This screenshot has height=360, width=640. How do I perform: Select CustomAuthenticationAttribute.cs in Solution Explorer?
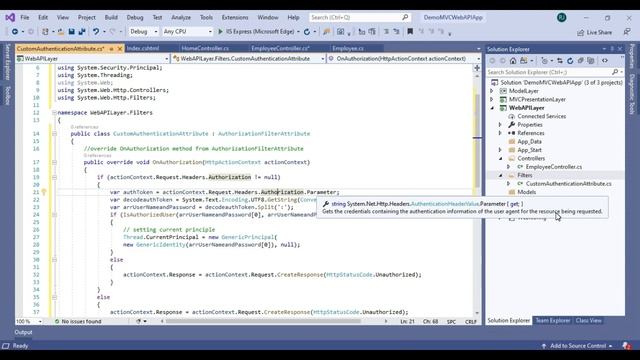click(569, 184)
